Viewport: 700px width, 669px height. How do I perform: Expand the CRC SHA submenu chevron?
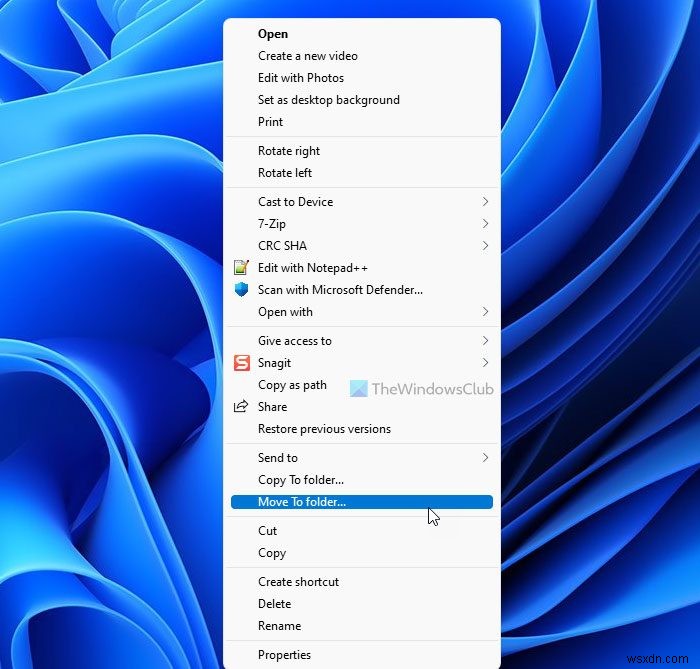(485, 245)
